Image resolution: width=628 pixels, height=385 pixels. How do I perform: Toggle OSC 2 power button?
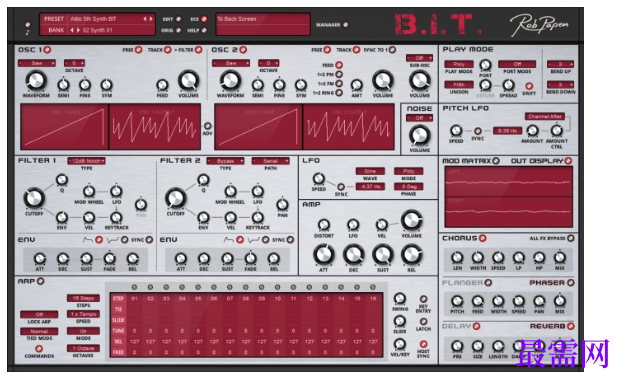243,50
